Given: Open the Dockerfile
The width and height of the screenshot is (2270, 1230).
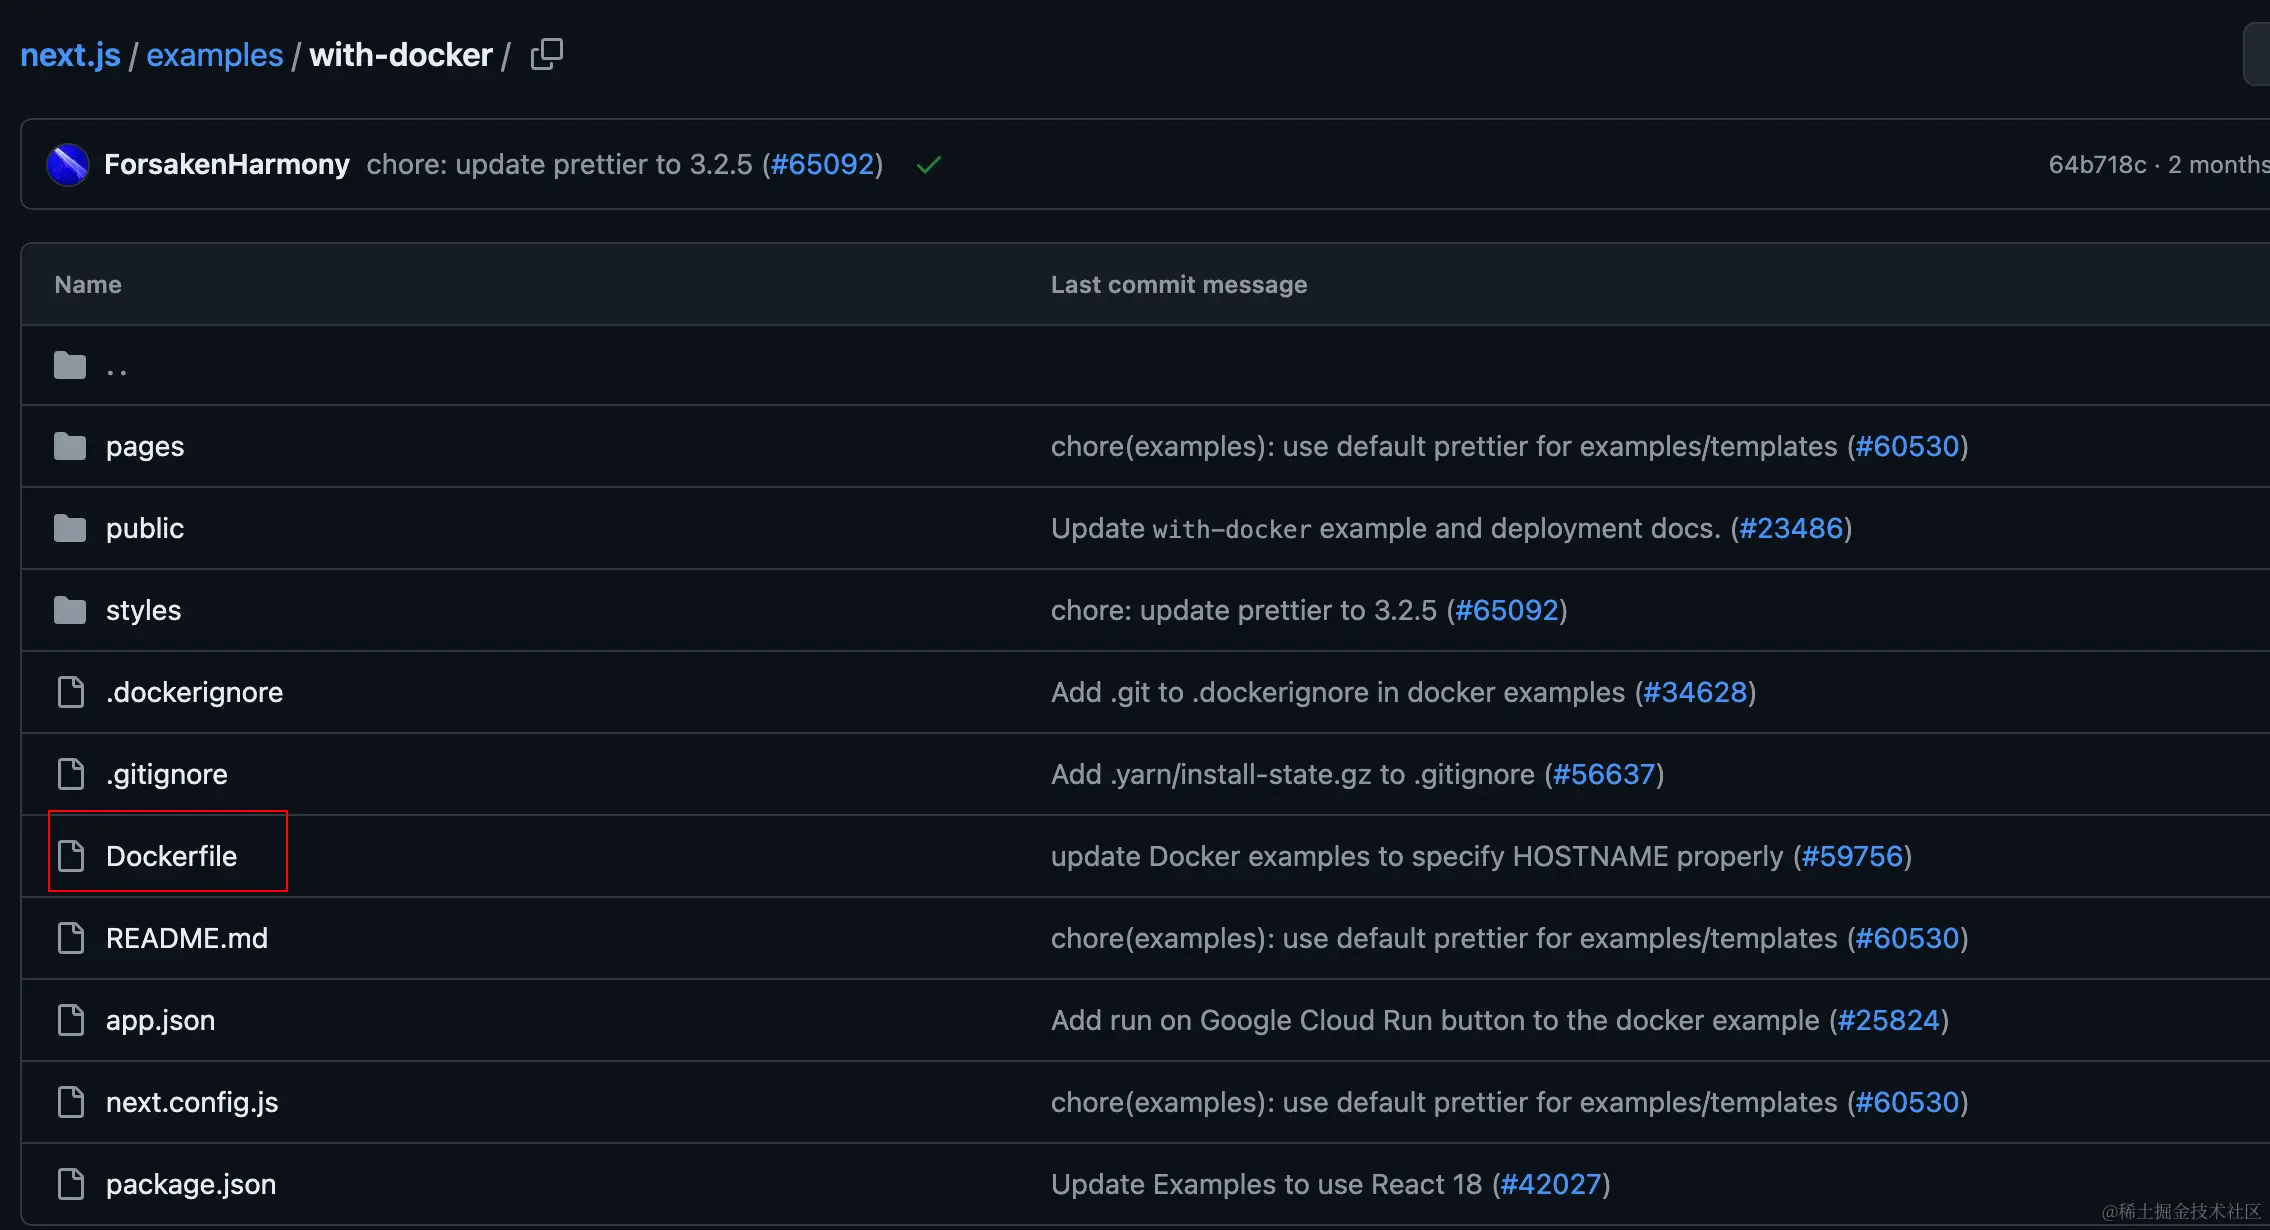Looking at the screenshot, I should click(171, 856).
